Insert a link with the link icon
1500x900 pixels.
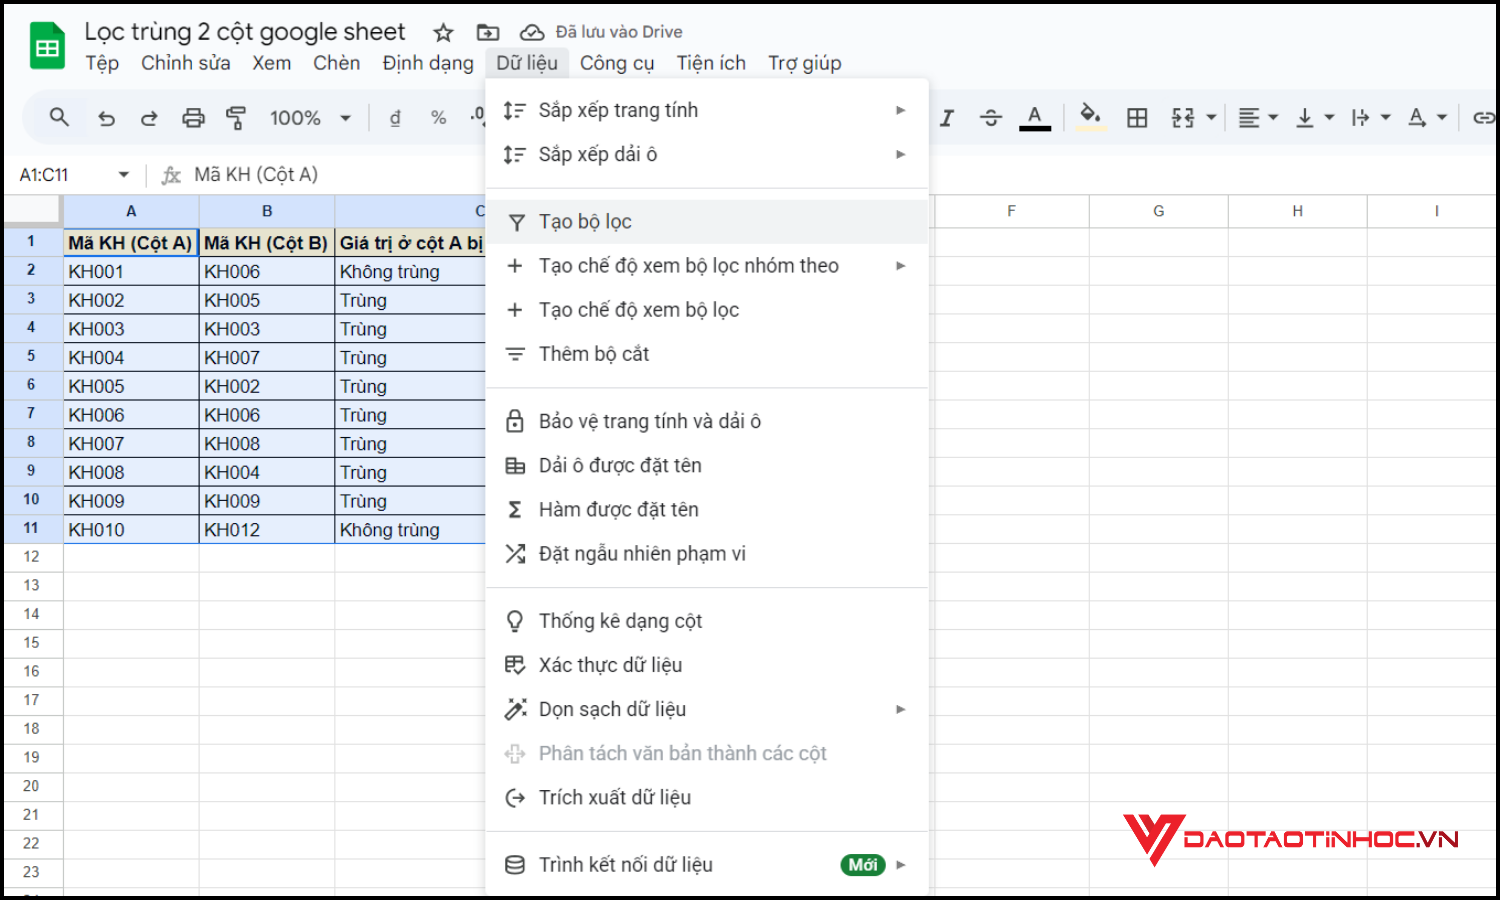click(1484, 117)
